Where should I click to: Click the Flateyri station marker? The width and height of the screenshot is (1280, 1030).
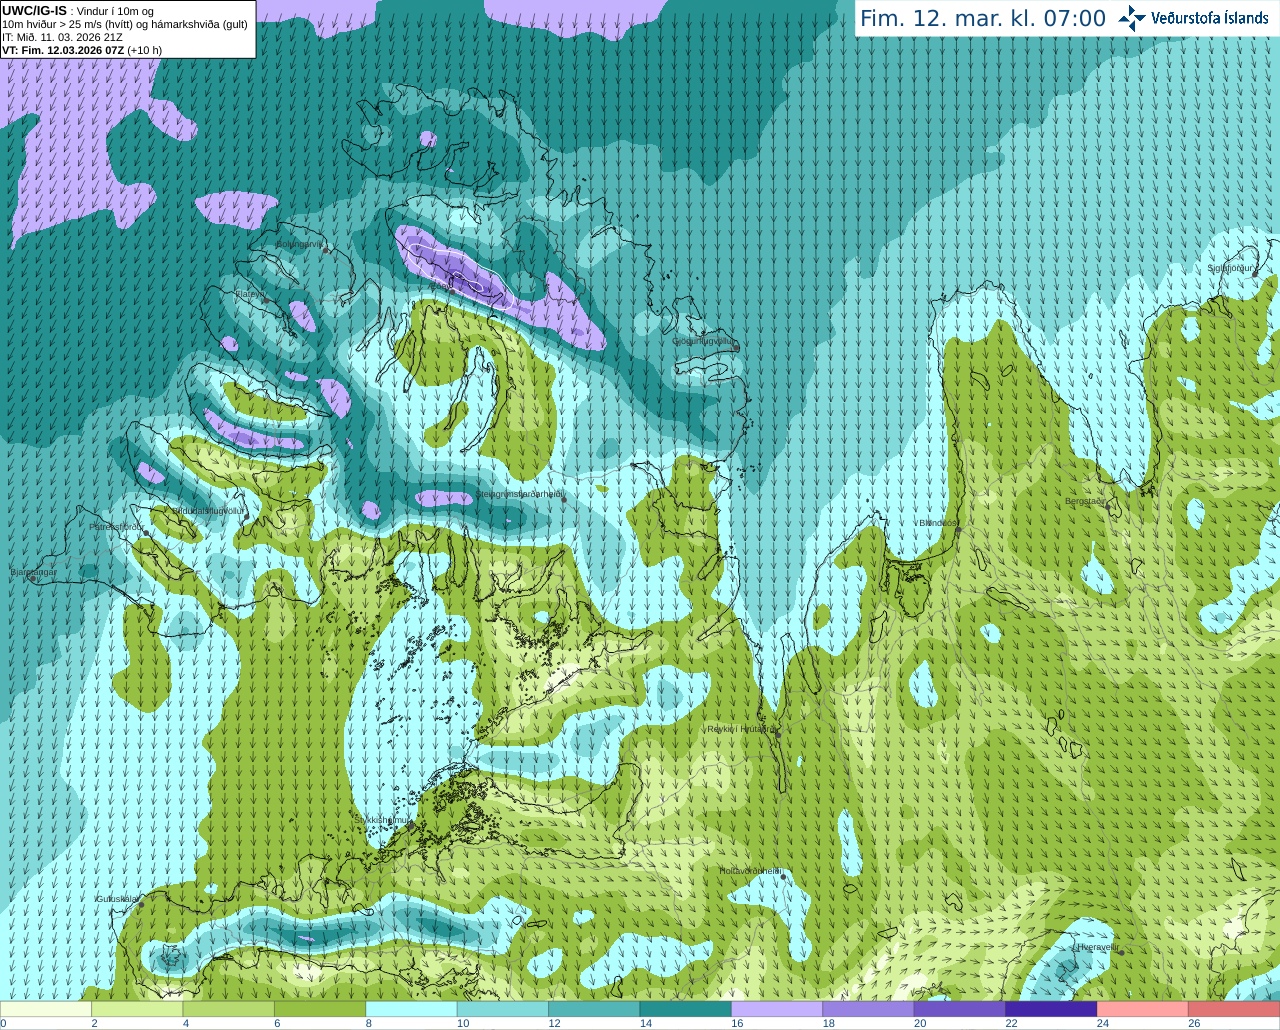coord(264,299)
